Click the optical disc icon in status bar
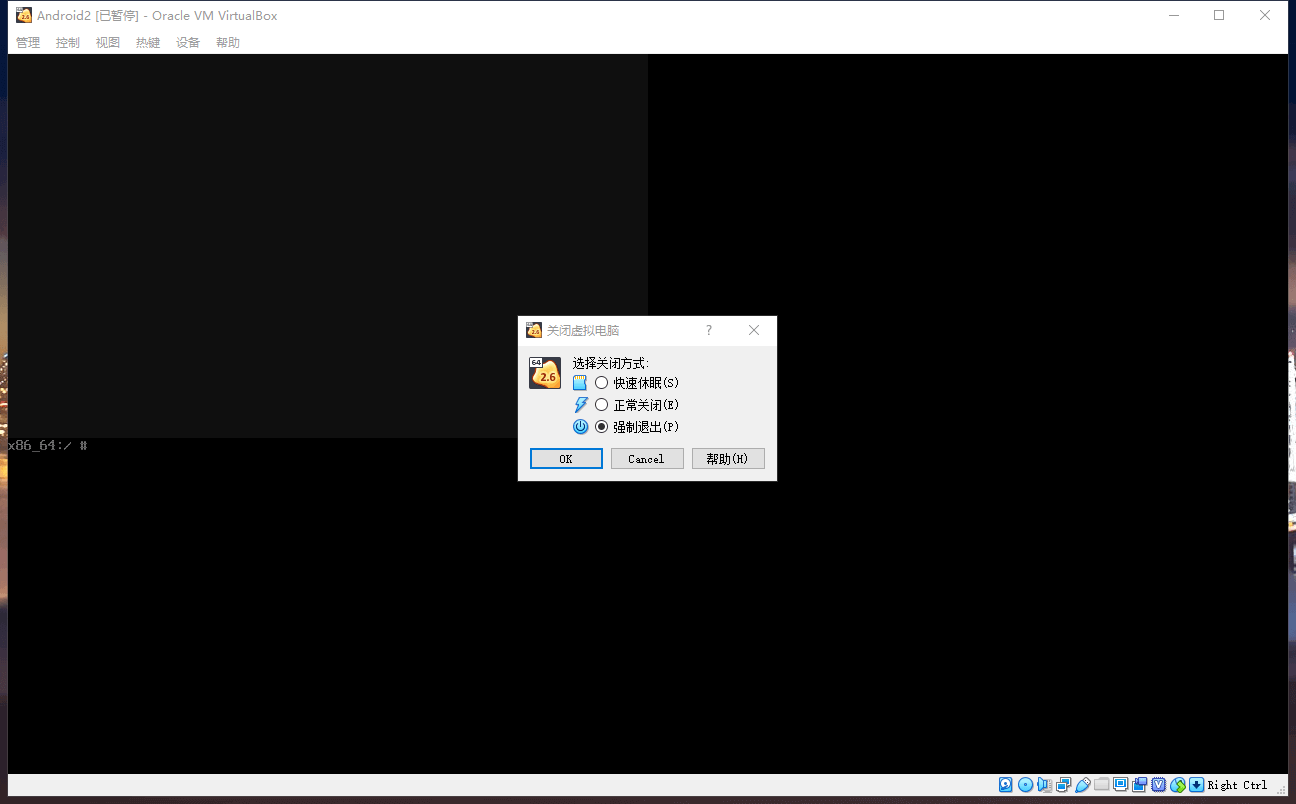1296x804 pixels. [1025, 785]
